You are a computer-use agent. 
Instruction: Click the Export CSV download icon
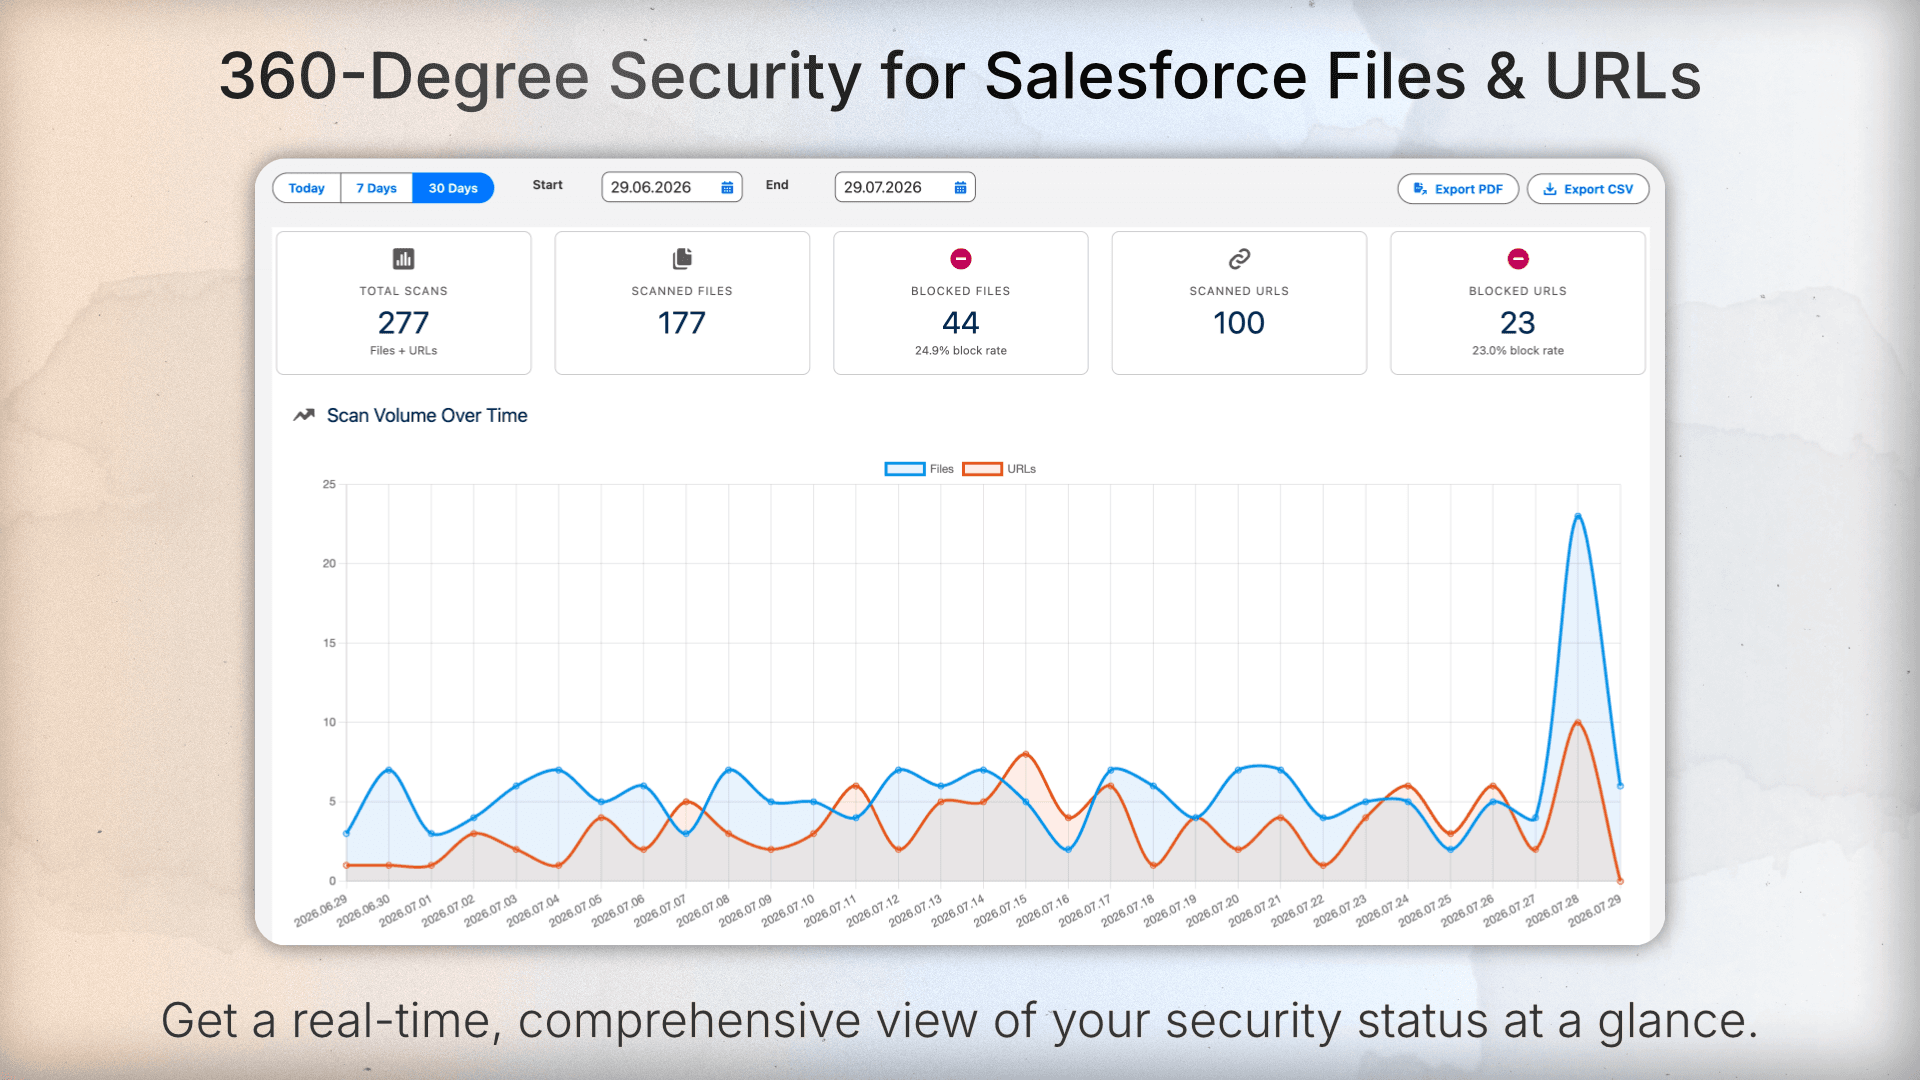(1550, 189)
